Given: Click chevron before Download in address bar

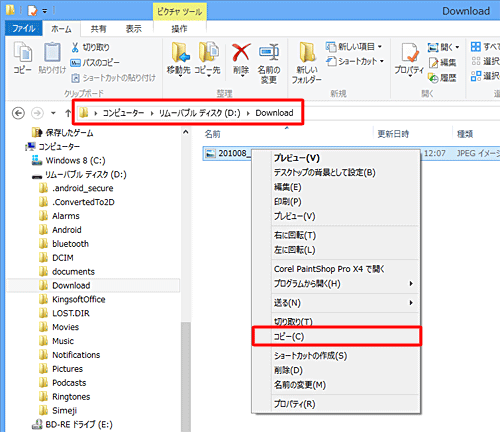Looking at the screenshot, I should pyautogui.click(x=248, y=113).
